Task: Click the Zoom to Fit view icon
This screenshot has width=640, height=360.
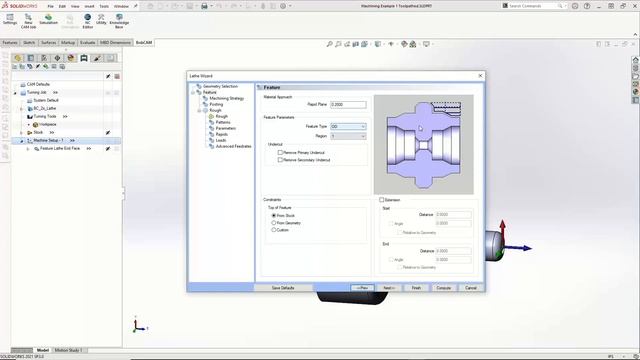Action: tap(329, 44)
